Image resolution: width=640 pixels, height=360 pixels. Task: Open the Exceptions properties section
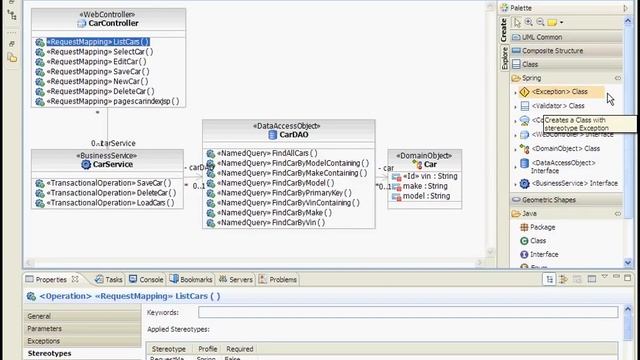point(82,341)
